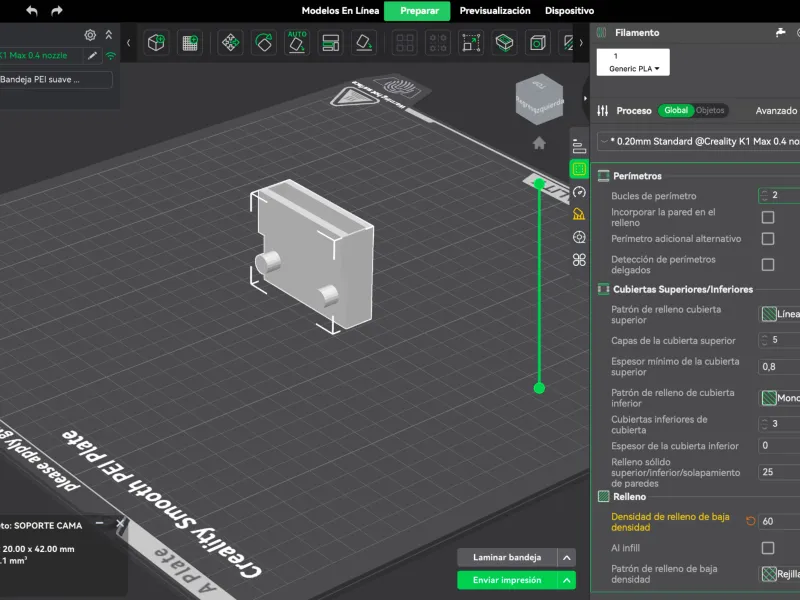Toggle the AI infill checkbox

point(767,548)
